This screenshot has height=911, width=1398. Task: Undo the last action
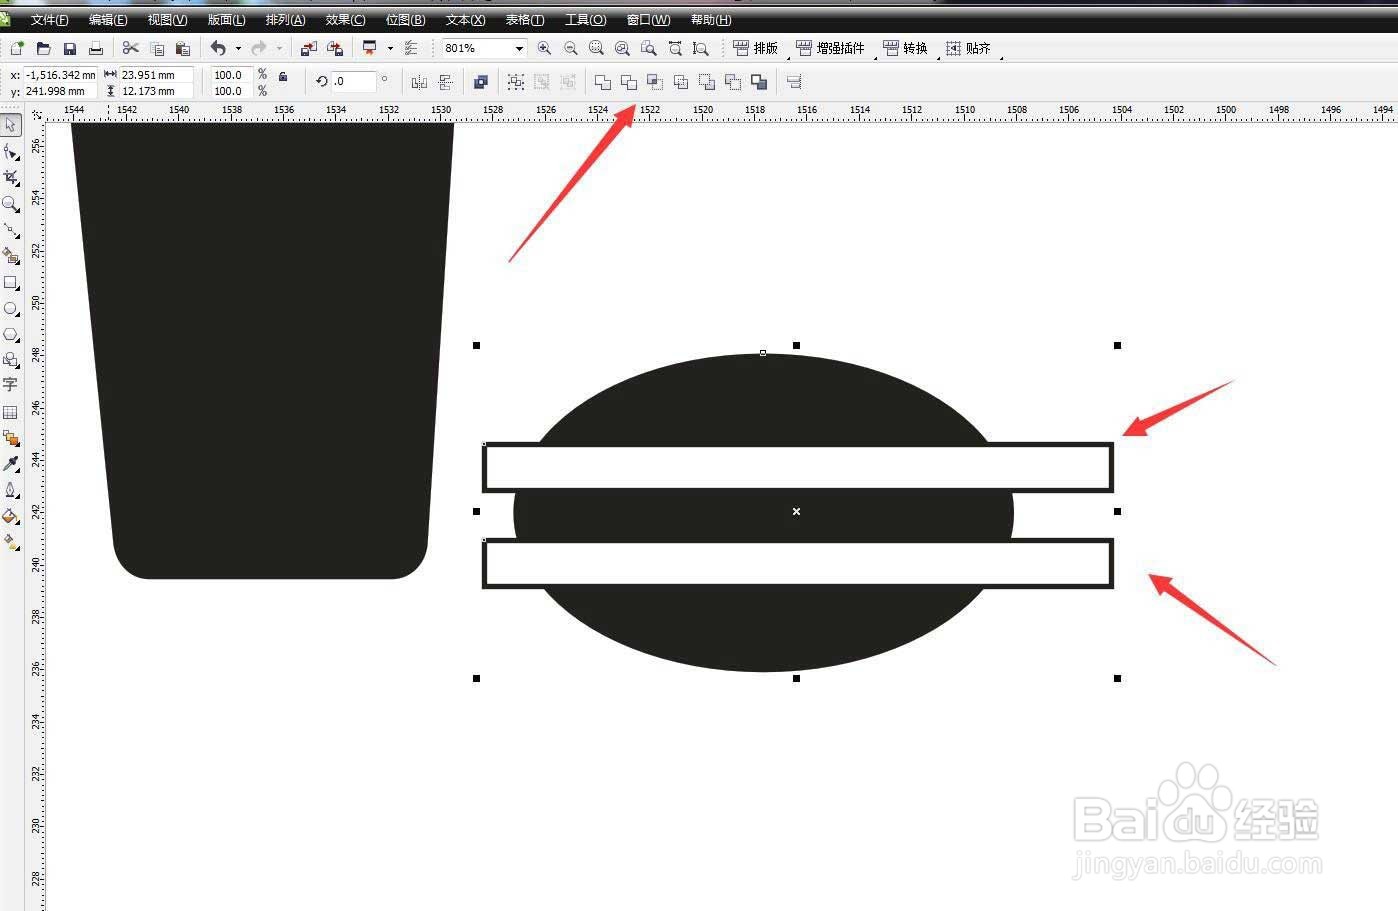217,48
